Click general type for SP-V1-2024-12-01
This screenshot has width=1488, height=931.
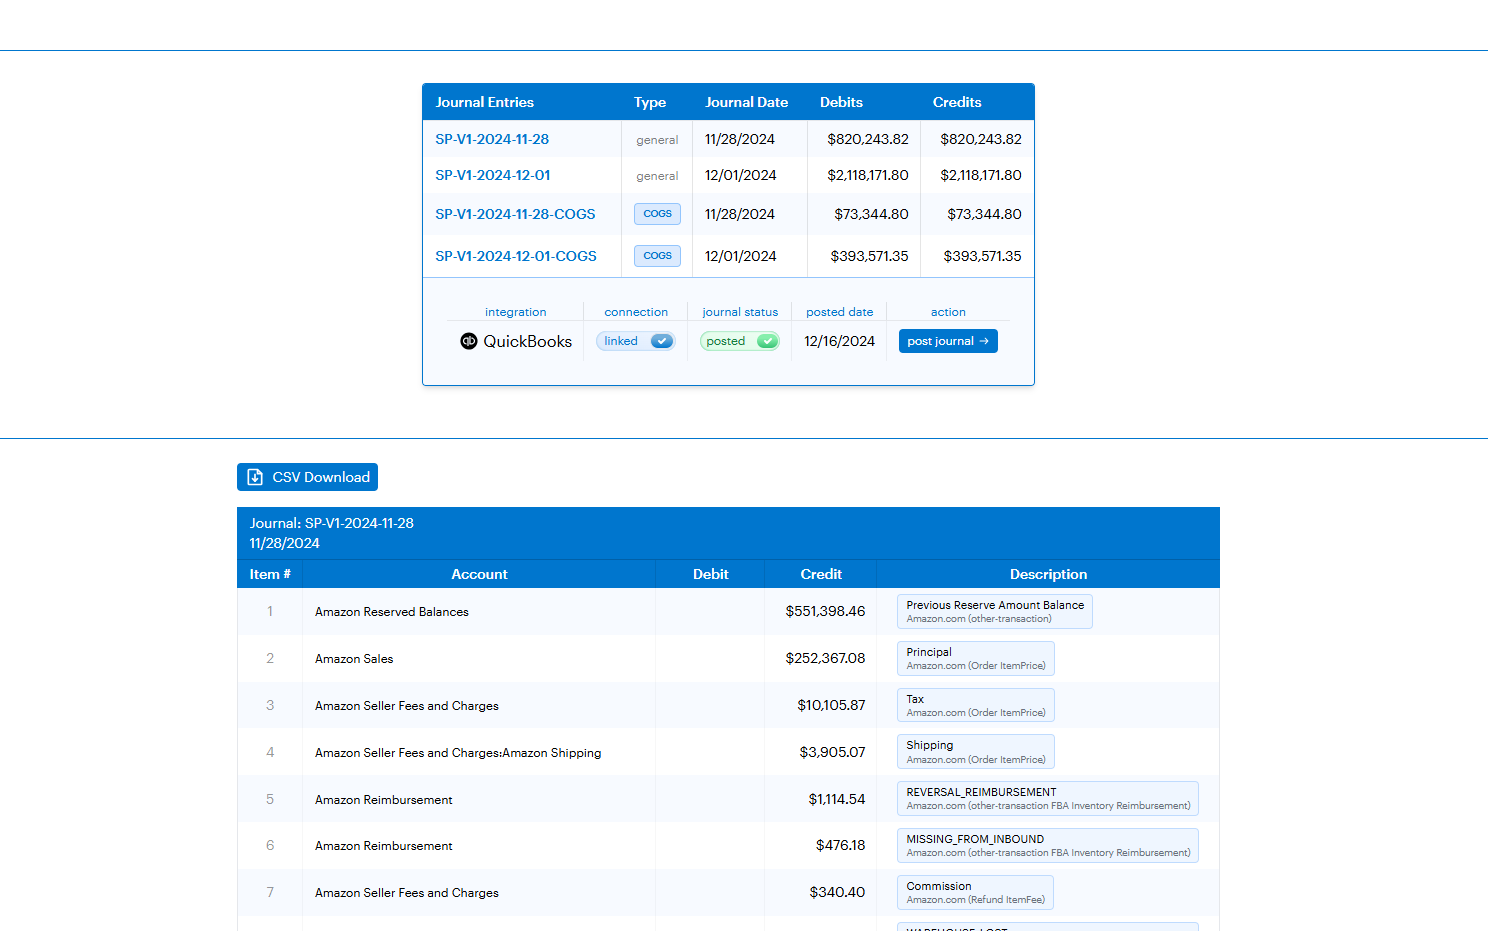657,176
